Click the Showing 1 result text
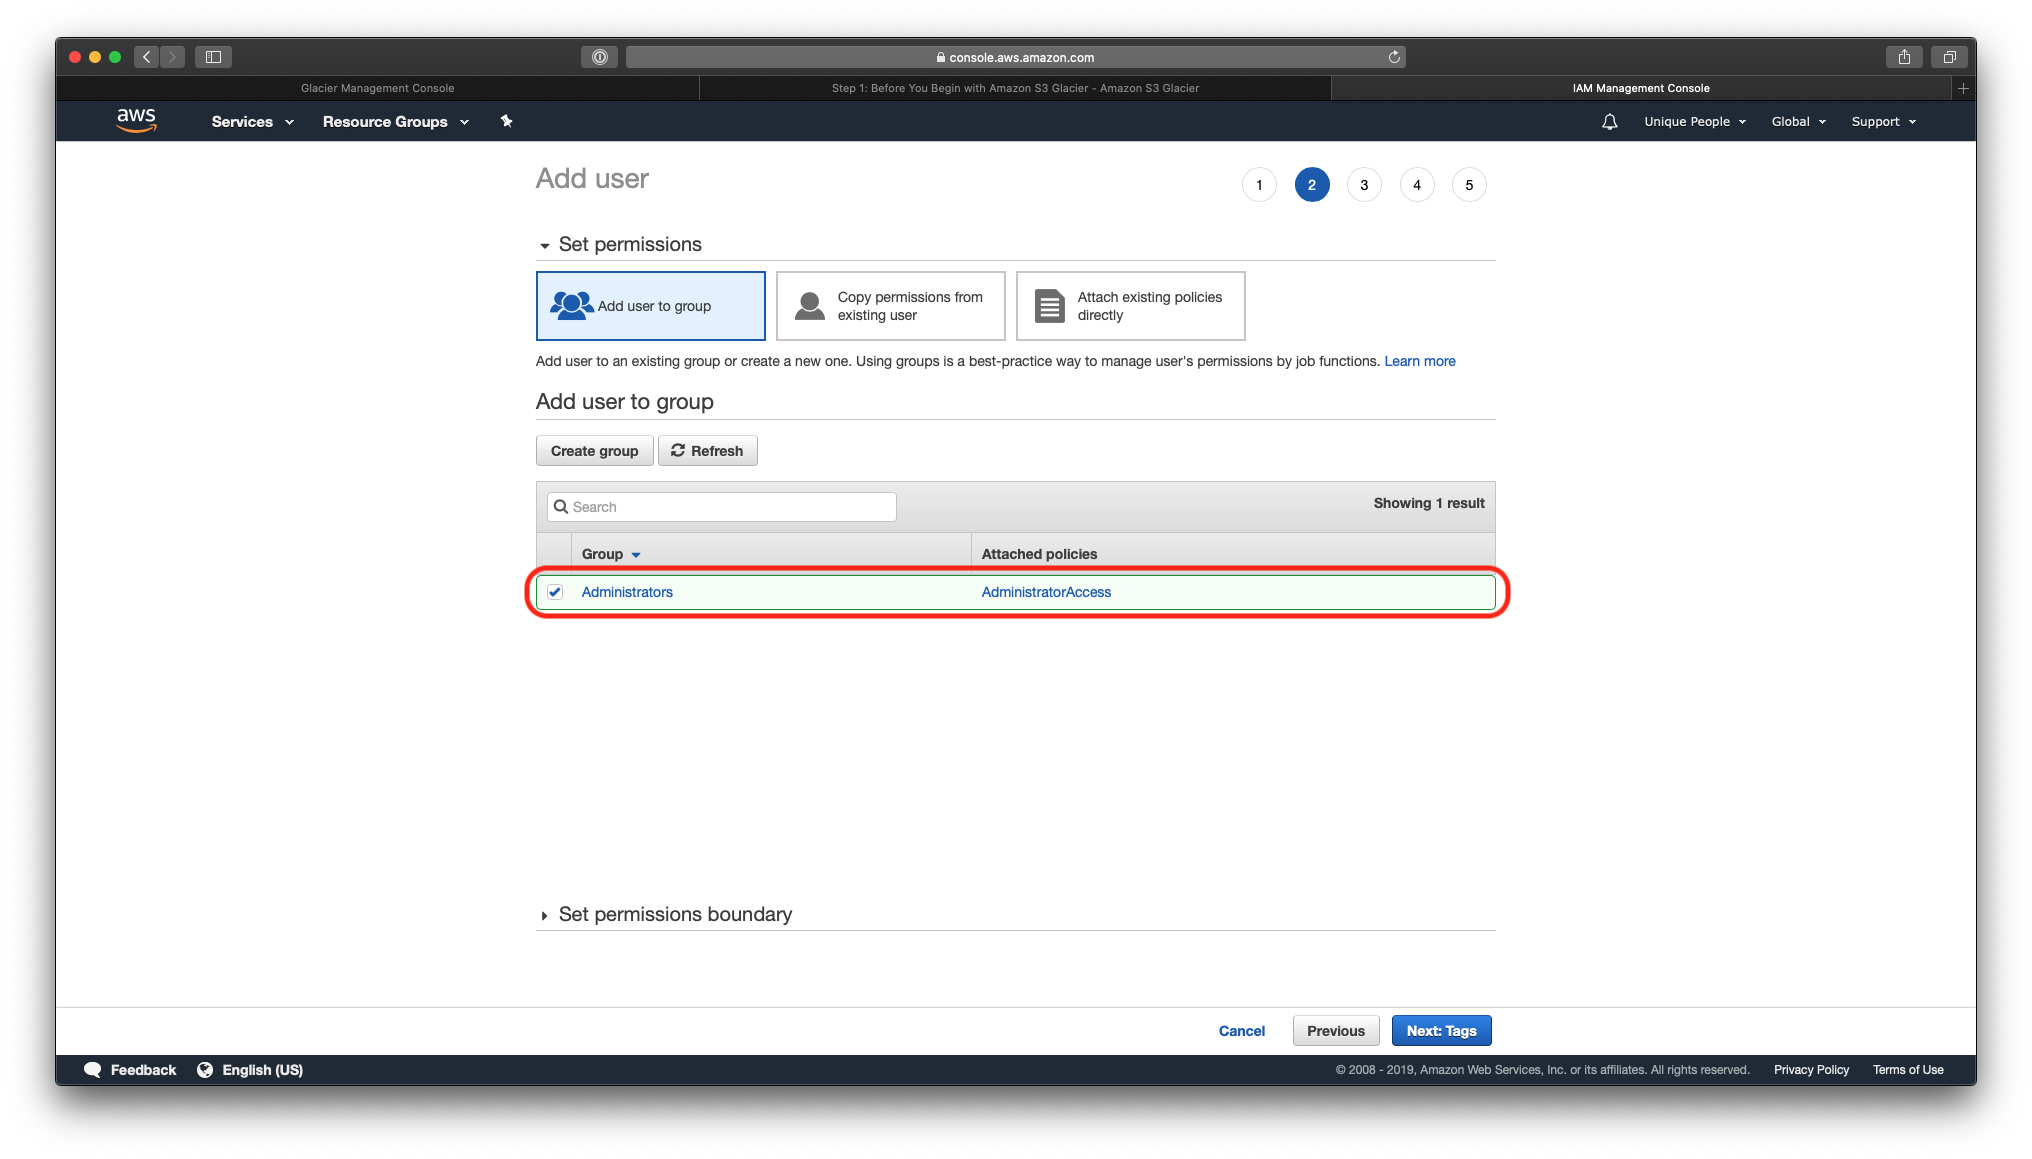This screenshot has width=2032, height=1159. (1429, 503)
